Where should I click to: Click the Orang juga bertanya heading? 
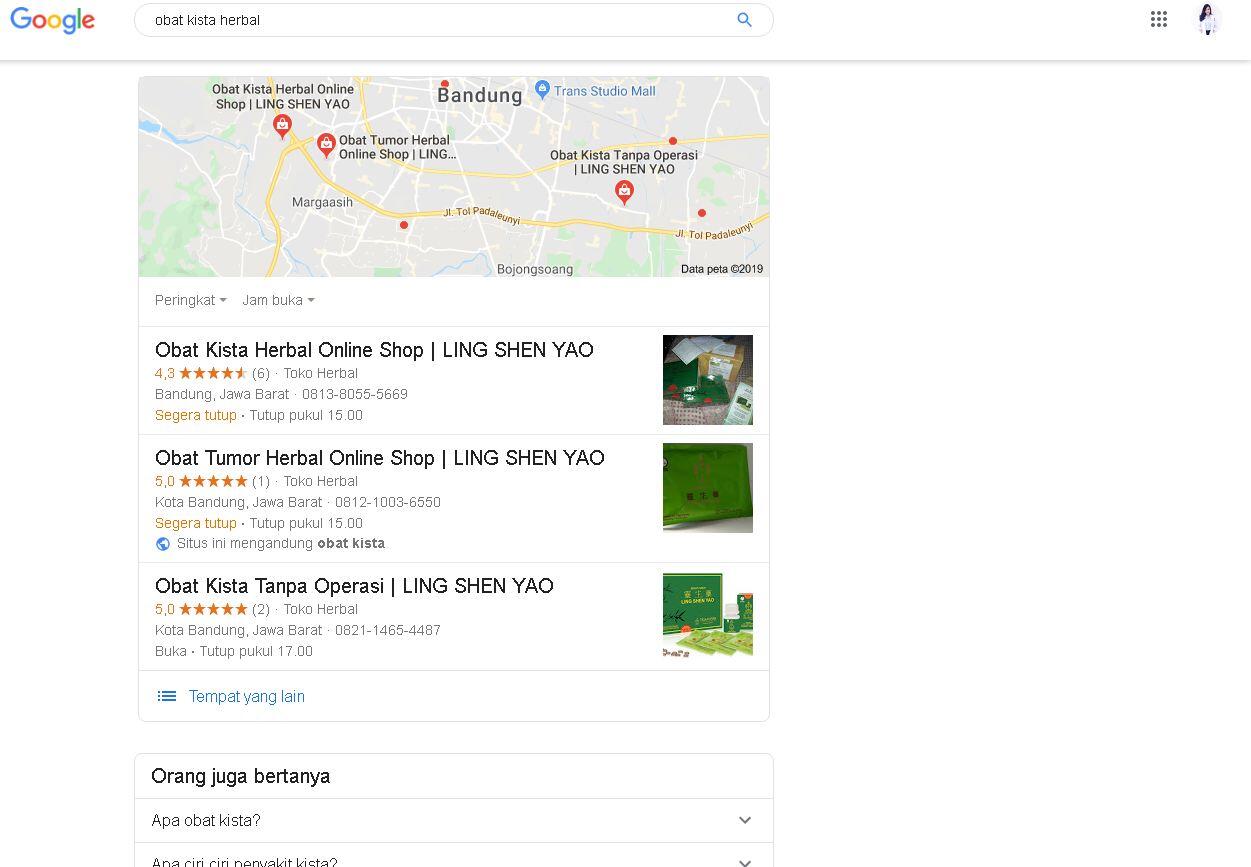(241, 776)
